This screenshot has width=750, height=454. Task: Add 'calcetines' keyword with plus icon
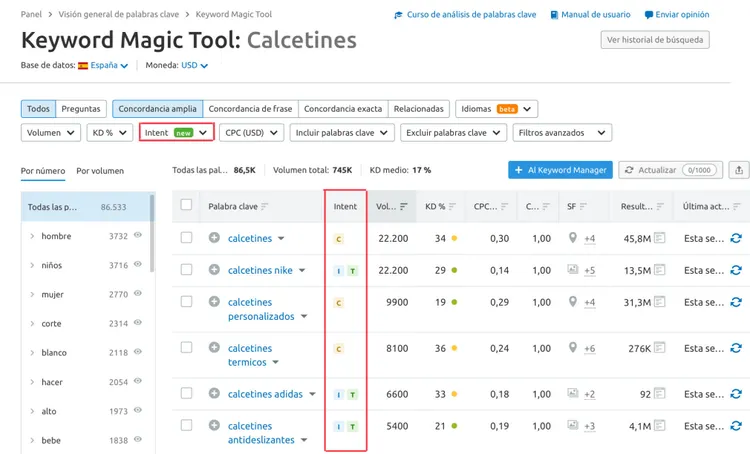coord(214,237)
